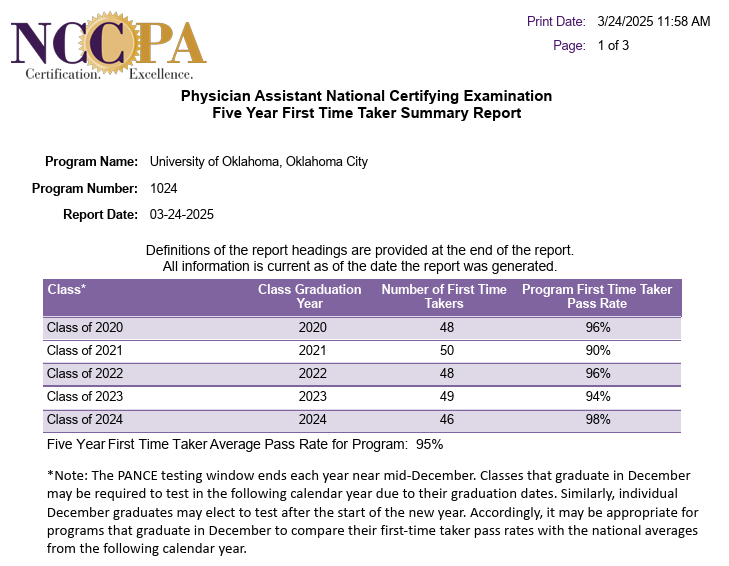Screen dimensions: 729x566
Task: Select the Class of 2020 row label
Action: (85, 327)
